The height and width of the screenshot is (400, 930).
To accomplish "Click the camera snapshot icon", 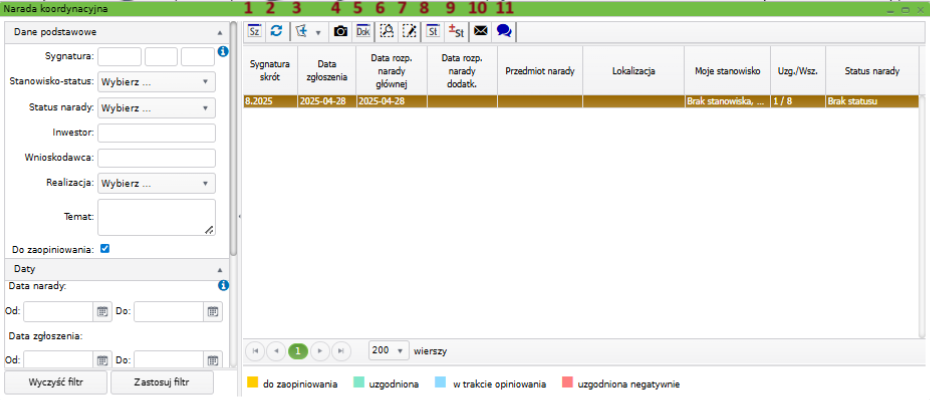I will coord(341,31).
